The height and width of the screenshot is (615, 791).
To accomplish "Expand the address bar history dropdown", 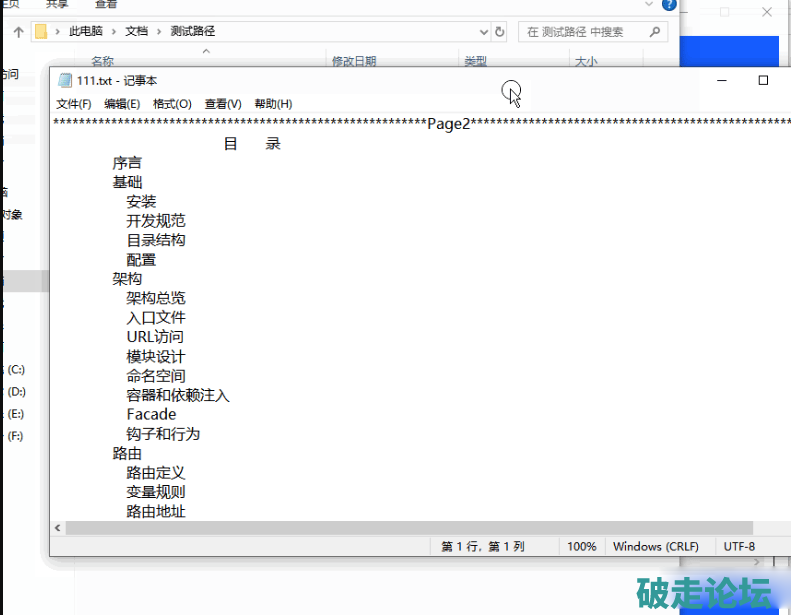I will click(482, 32).
